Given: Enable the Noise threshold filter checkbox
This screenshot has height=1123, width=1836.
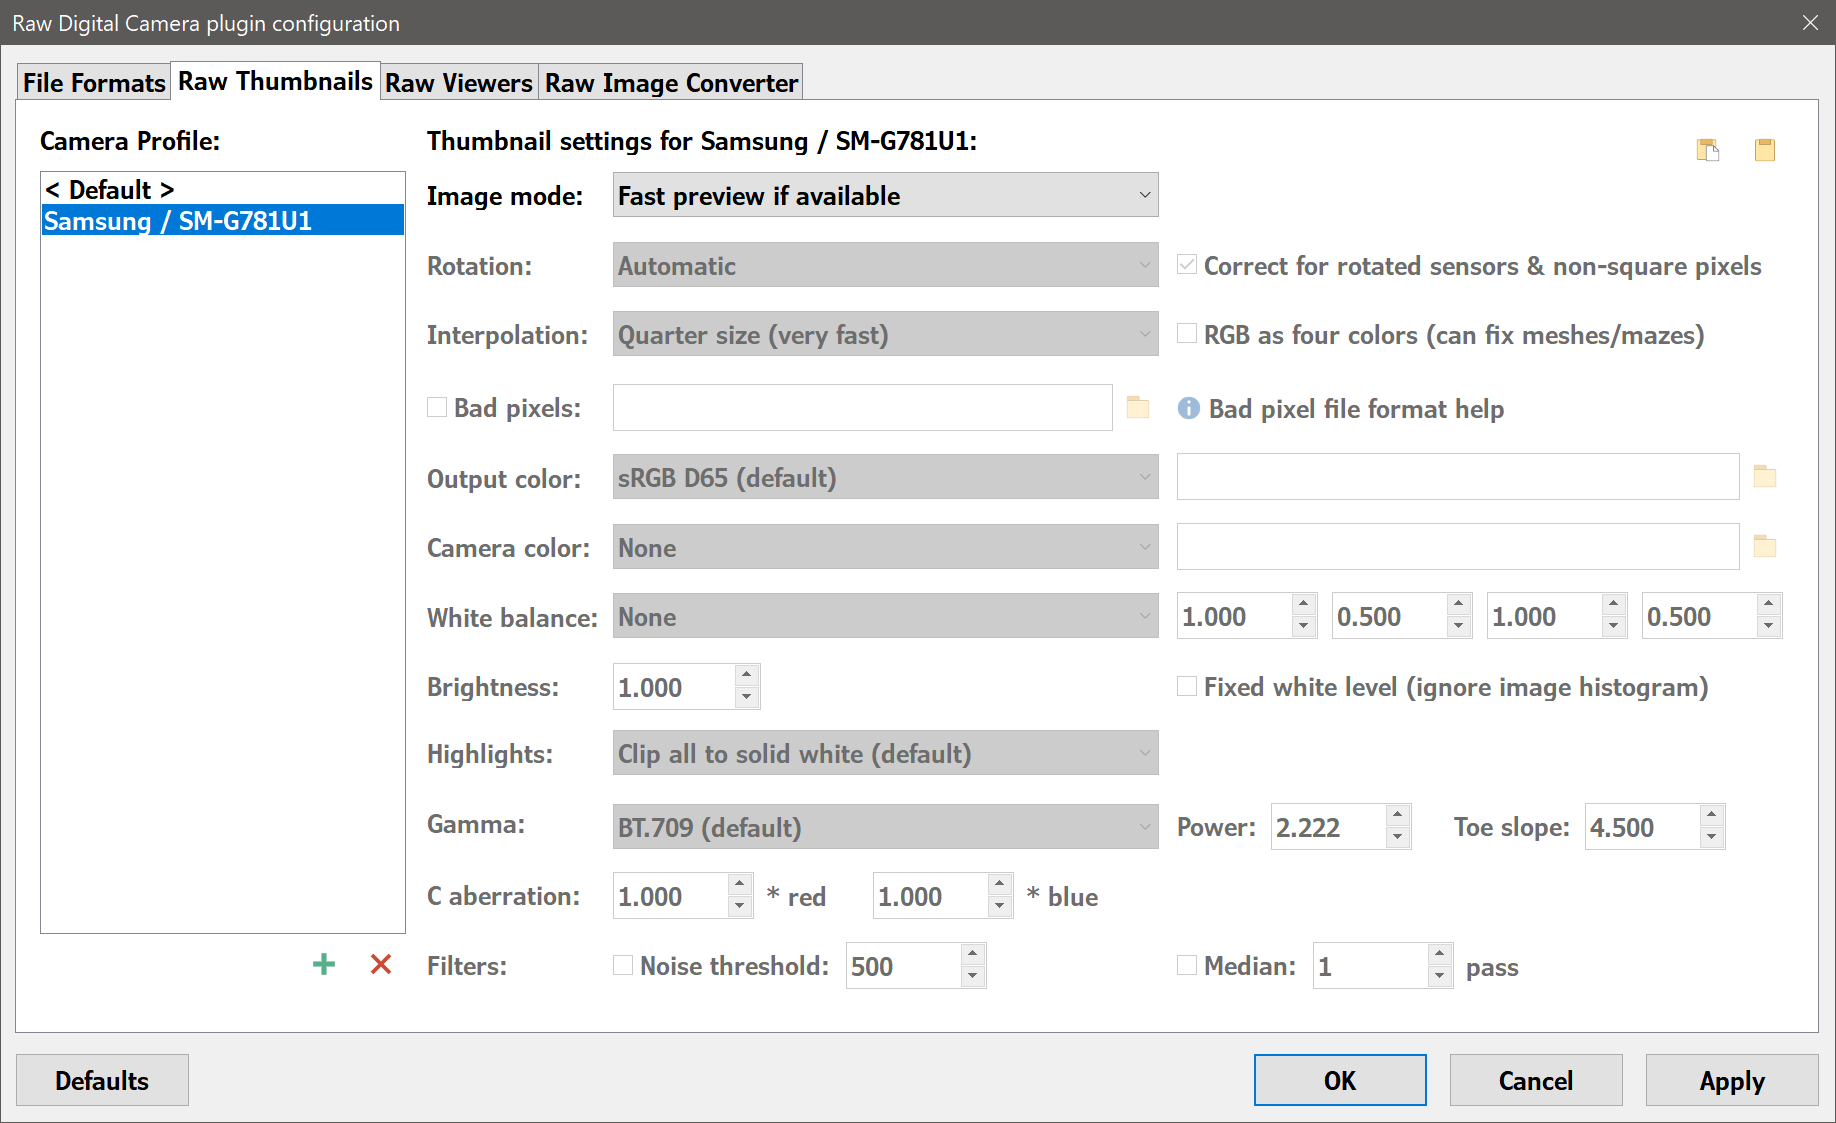Looking at the screenshot, I should click(623, 965).
